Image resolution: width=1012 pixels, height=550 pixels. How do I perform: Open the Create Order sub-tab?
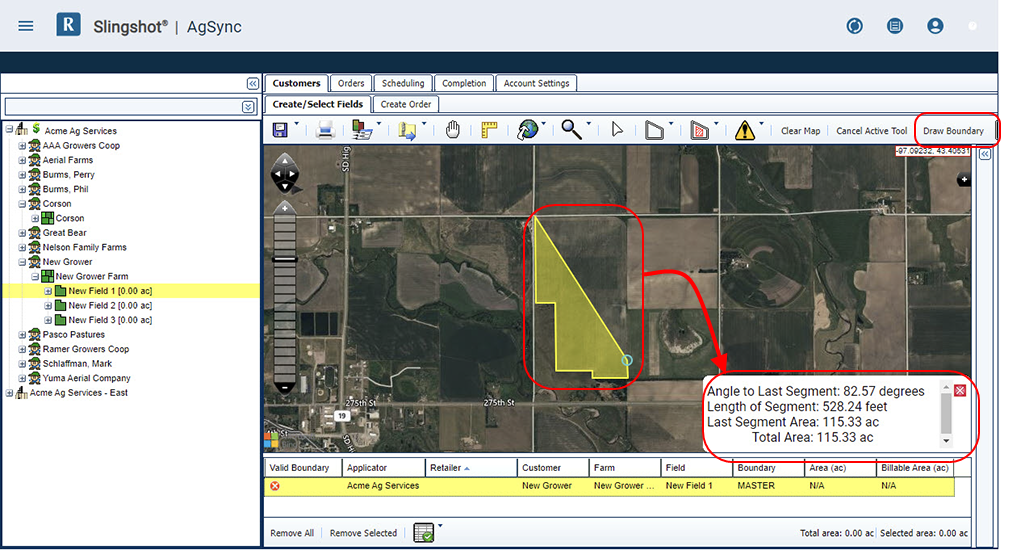pos(406,104)
